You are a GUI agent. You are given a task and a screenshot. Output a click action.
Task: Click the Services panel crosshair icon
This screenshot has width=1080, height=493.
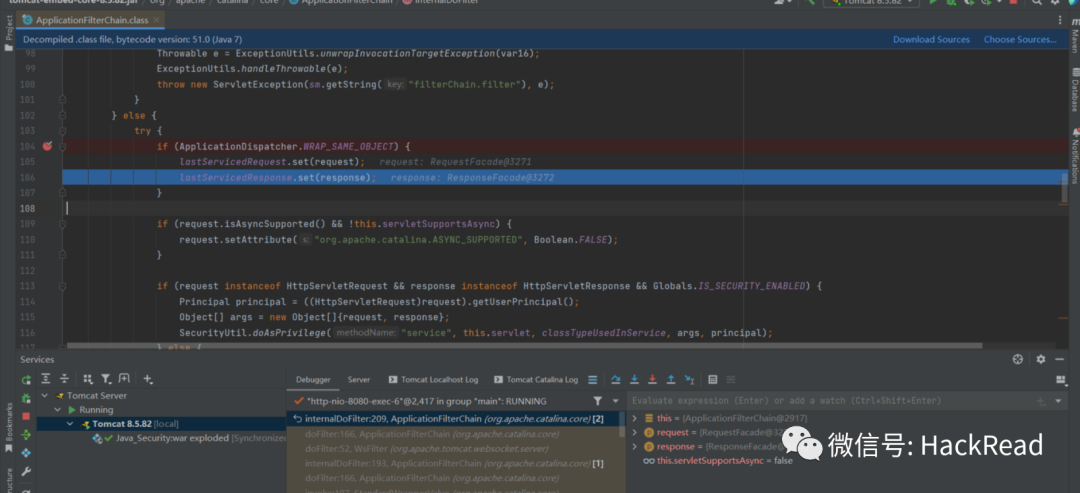pos(1018,359)
